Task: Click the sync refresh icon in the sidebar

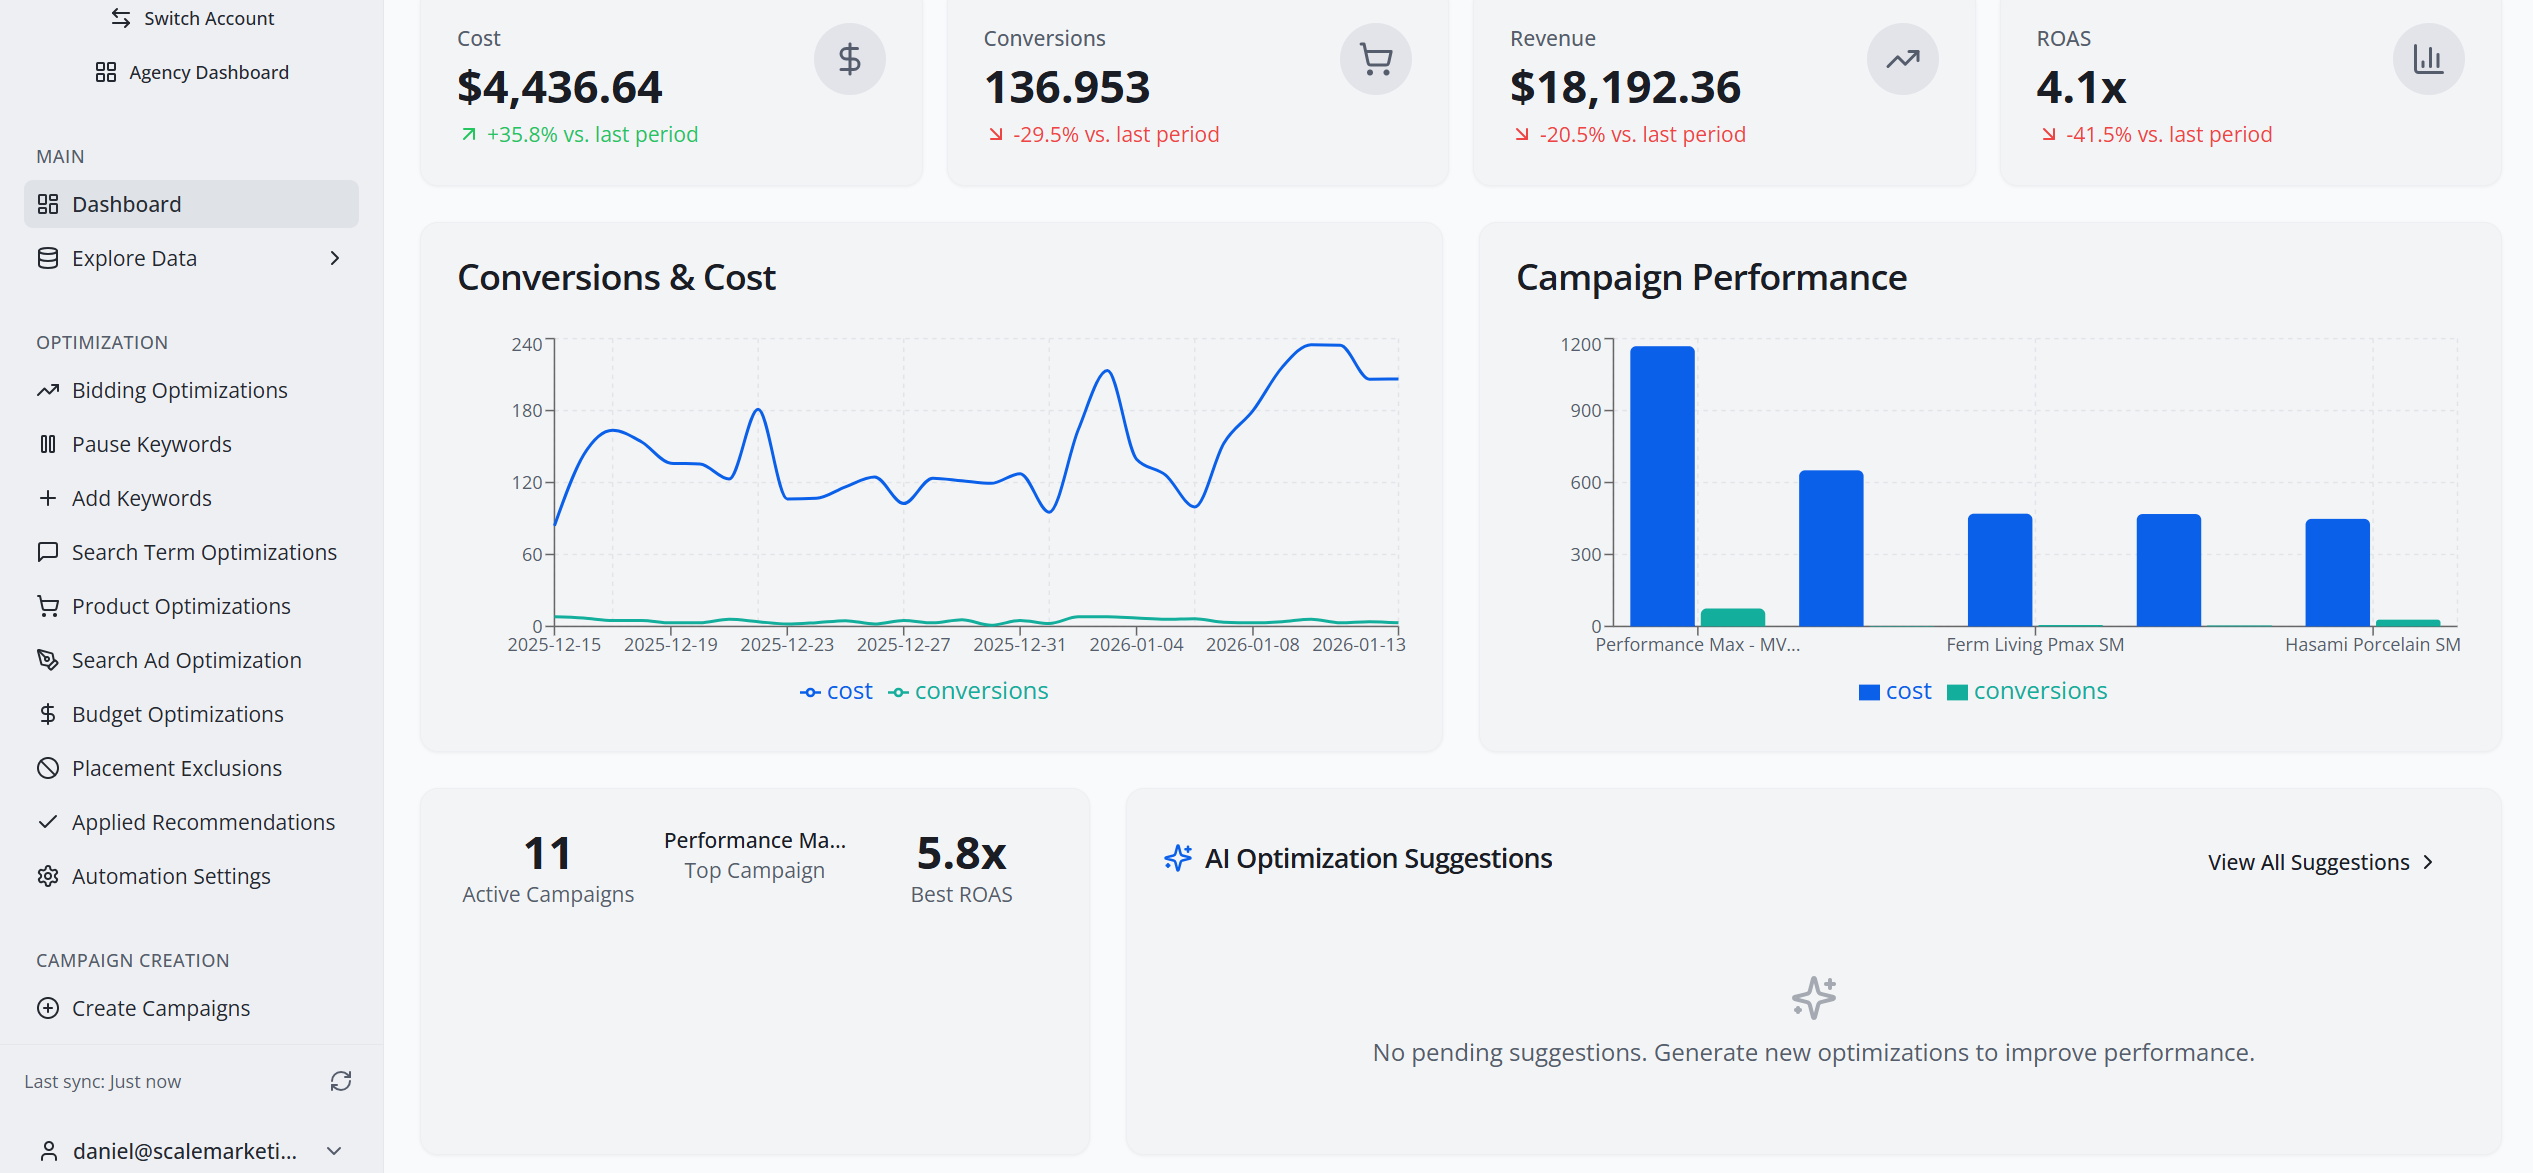Action: (341, 1081)
